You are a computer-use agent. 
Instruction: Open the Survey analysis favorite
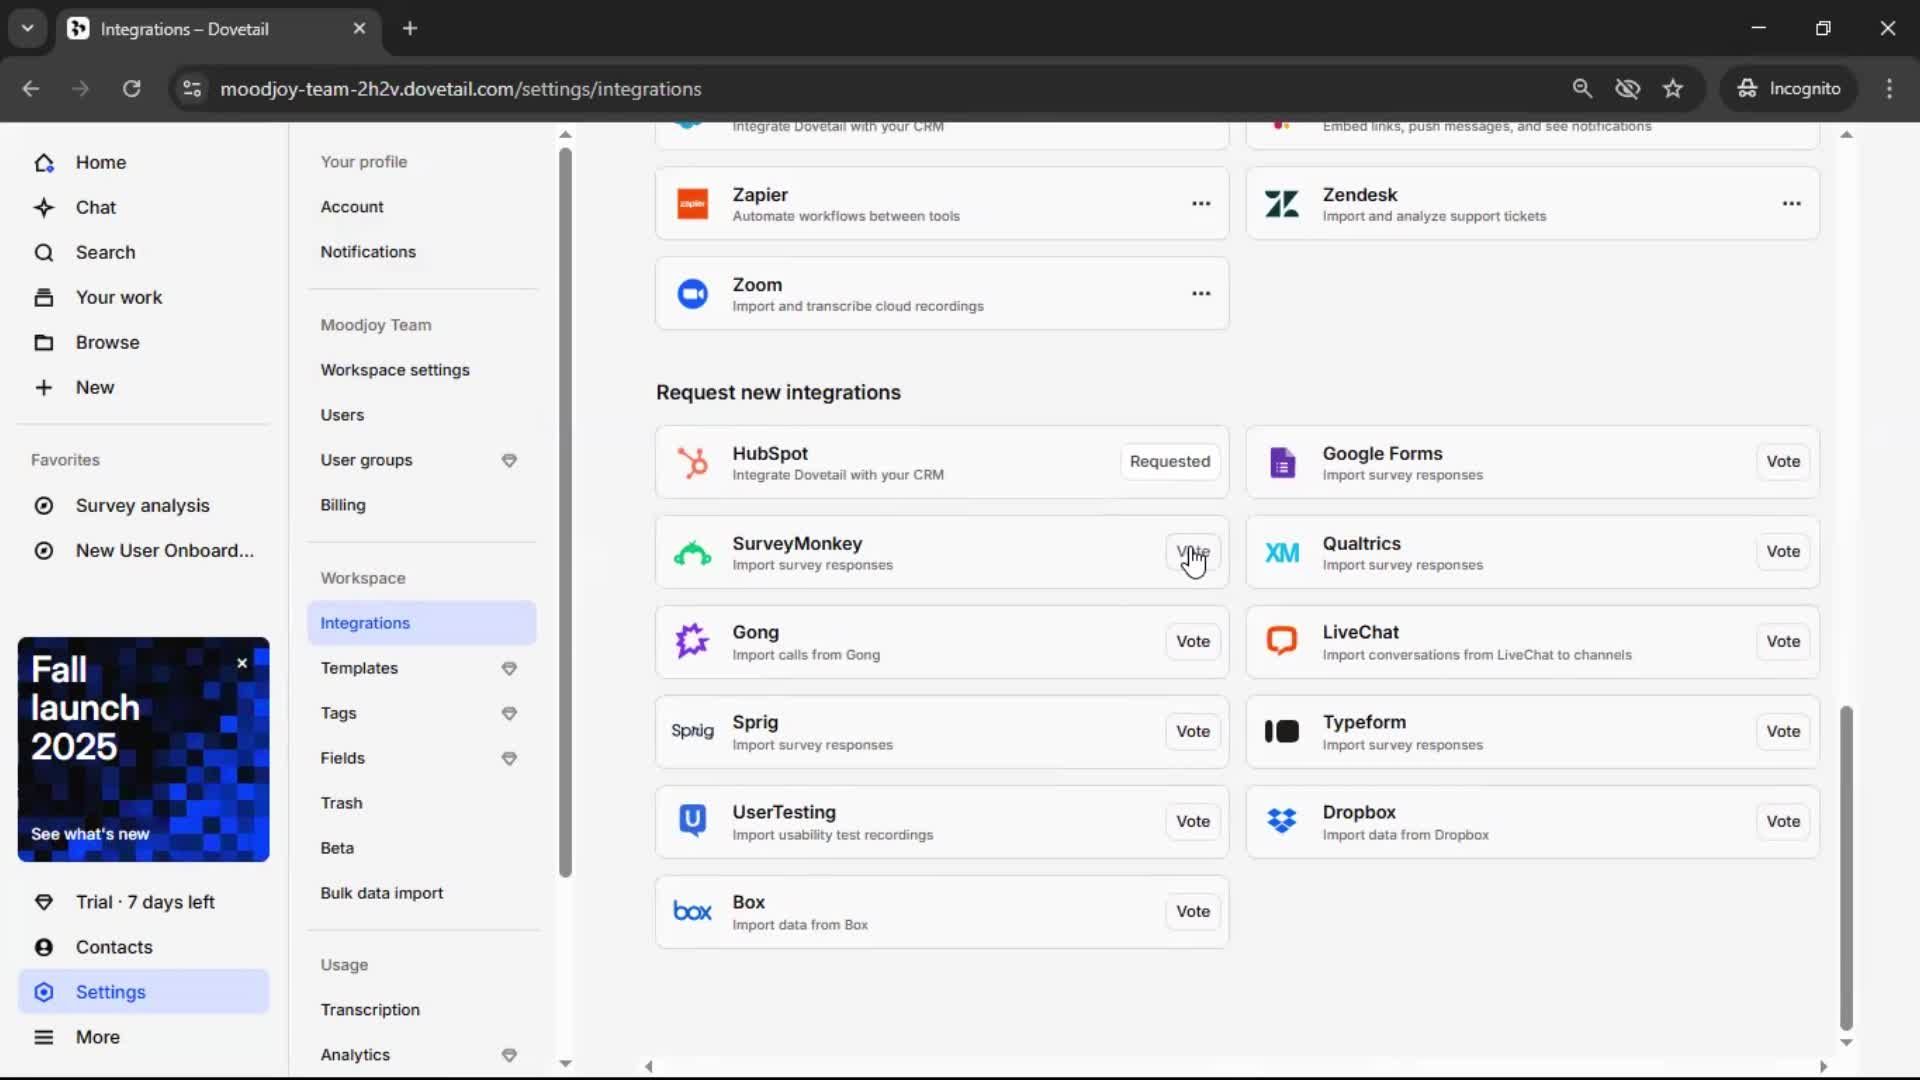click(x=142, y=506)
